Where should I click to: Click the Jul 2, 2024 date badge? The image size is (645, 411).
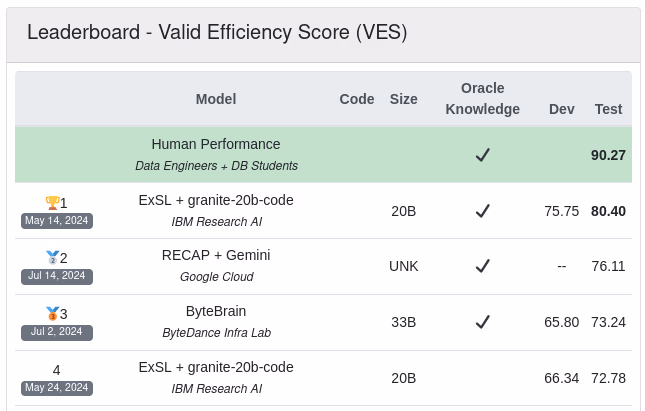pyautogui.click(x=57, y=332)
